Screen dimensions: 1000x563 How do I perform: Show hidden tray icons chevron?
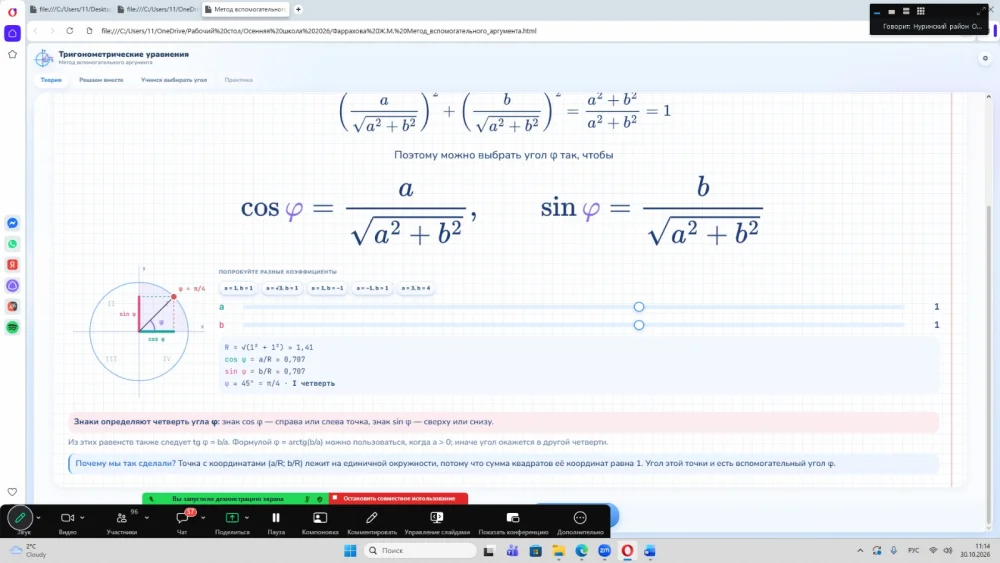click(860, 551)
